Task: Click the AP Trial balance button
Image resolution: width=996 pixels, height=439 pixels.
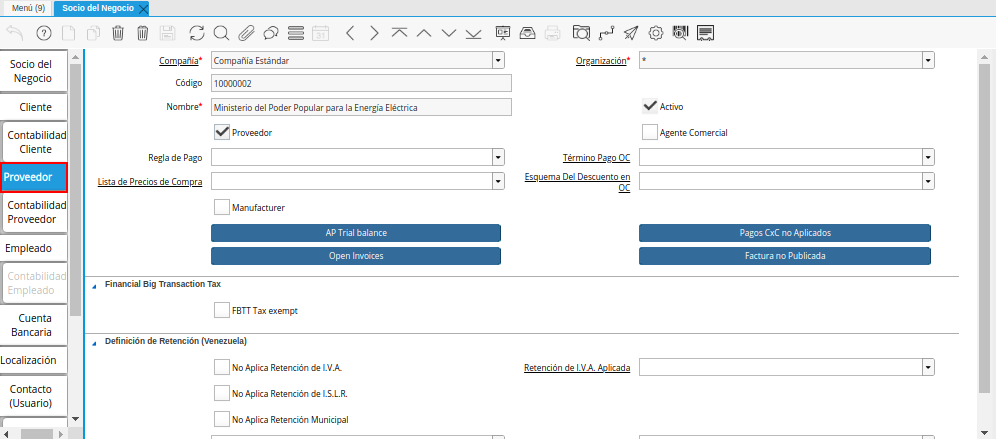Action: pyautogui.click(x=356, y=233)
